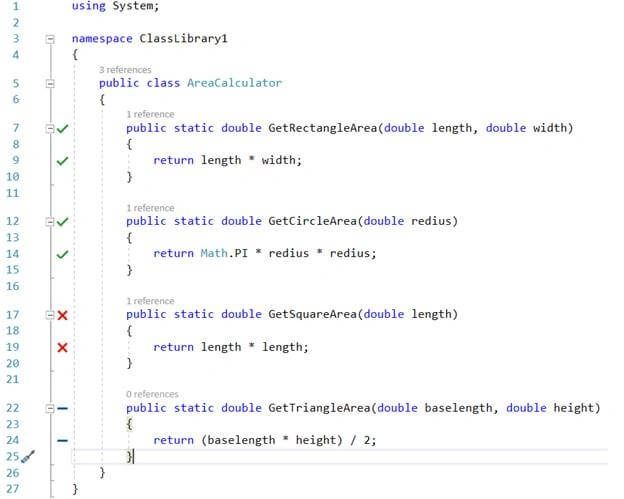The height and width of the screenshot is (499, 624).
Task: Click the 'namespace' keyword on line 3
Action: click(x=102, y=39)
